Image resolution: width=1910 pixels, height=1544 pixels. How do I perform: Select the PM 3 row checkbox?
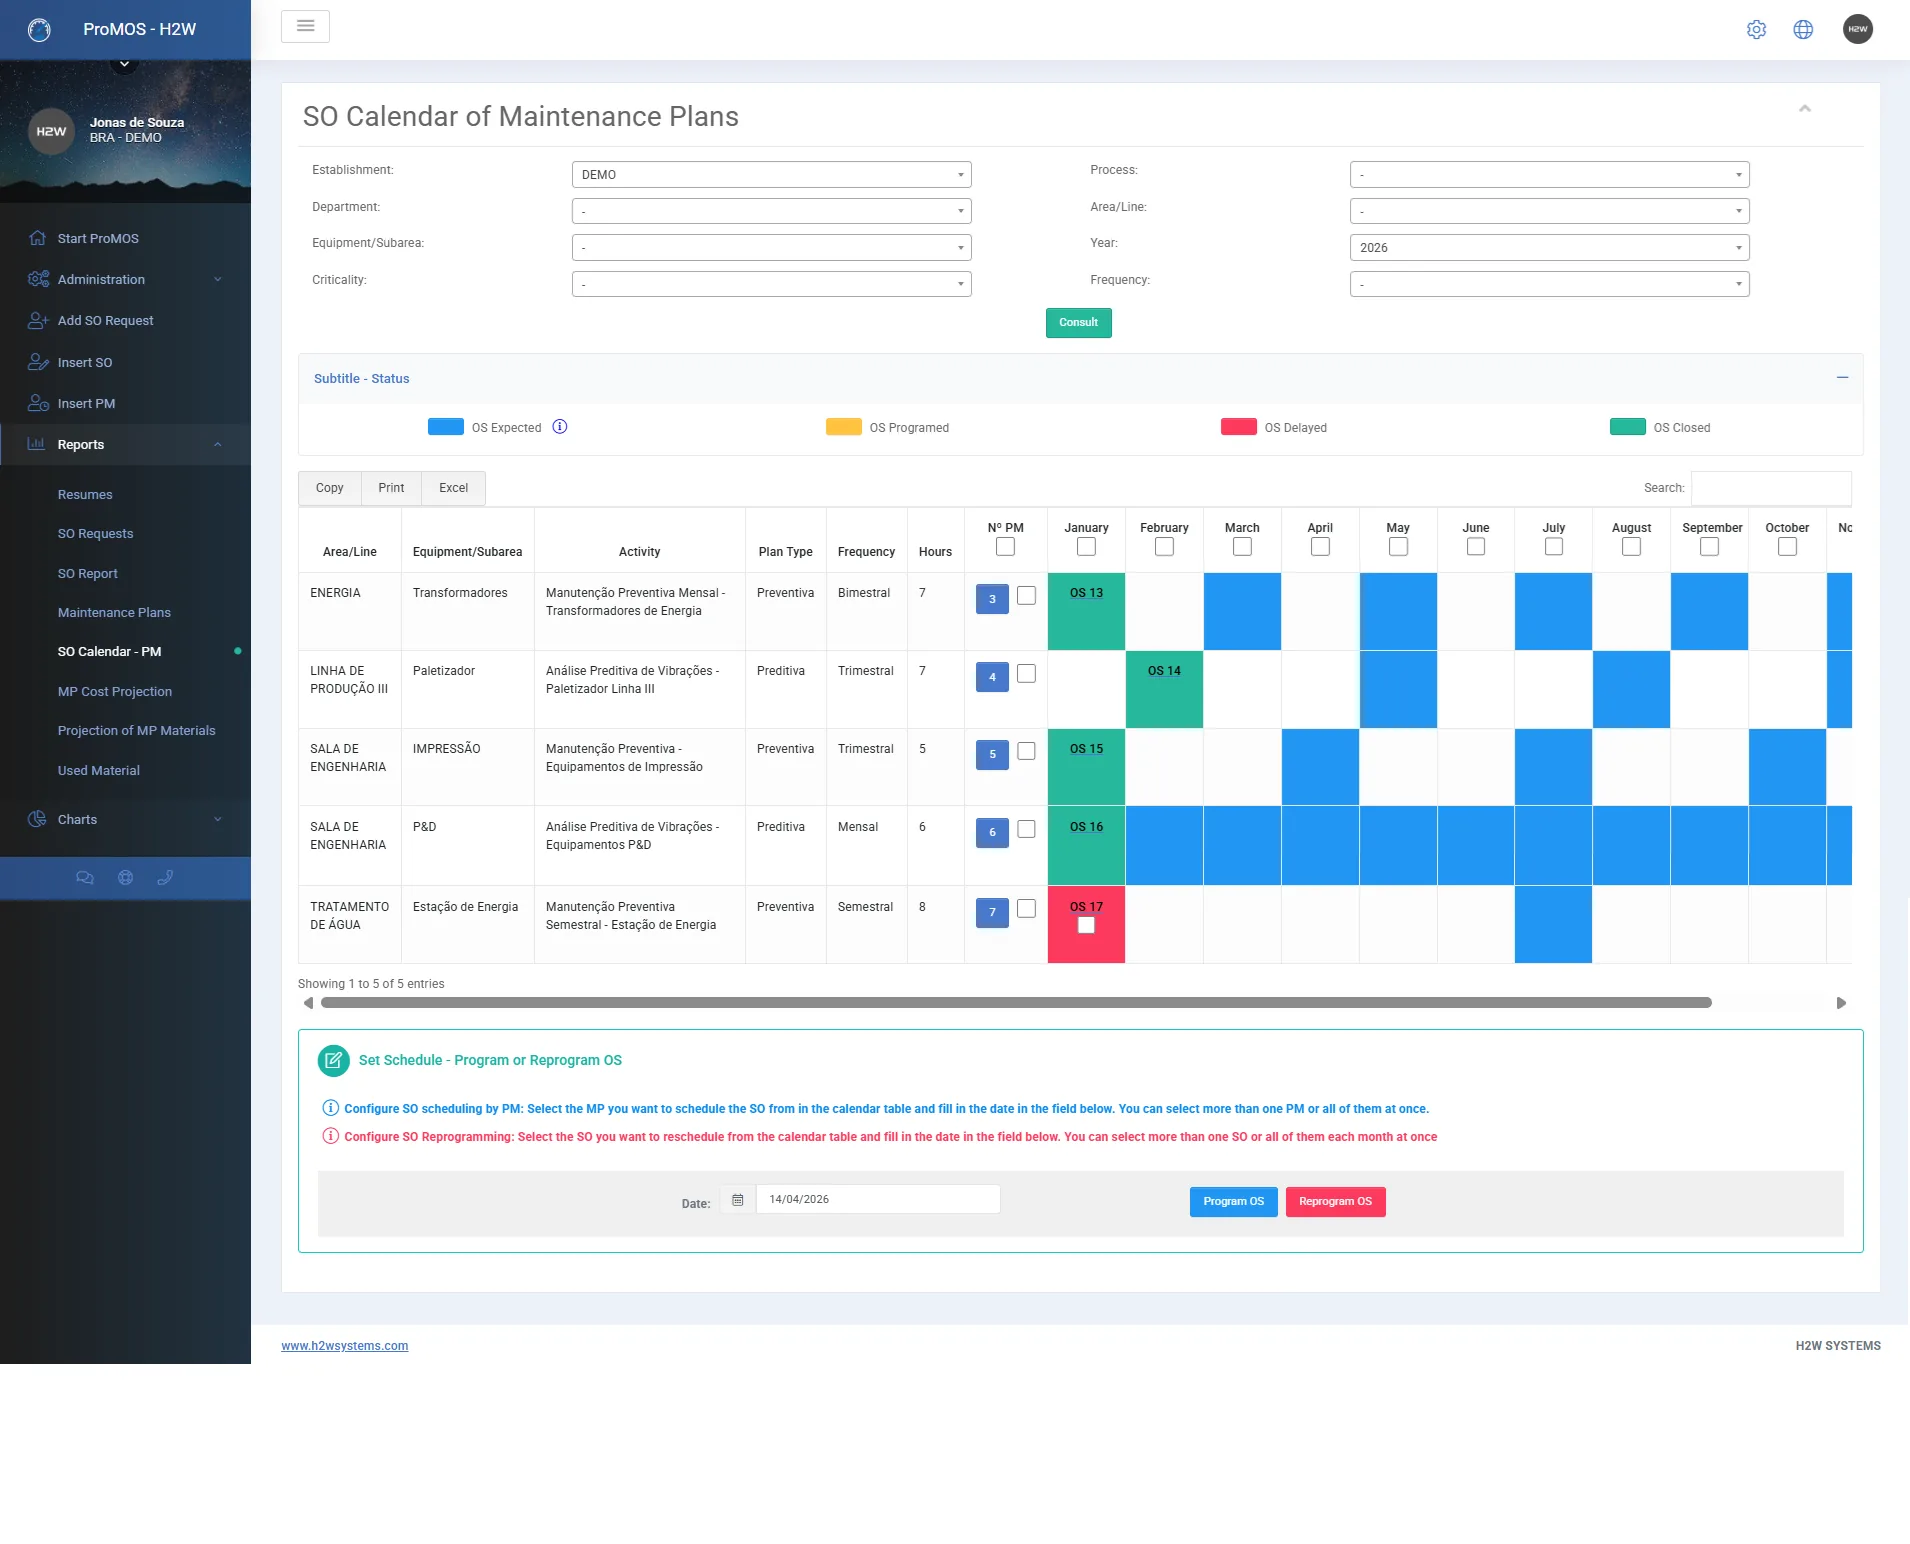pos(1026,596)
